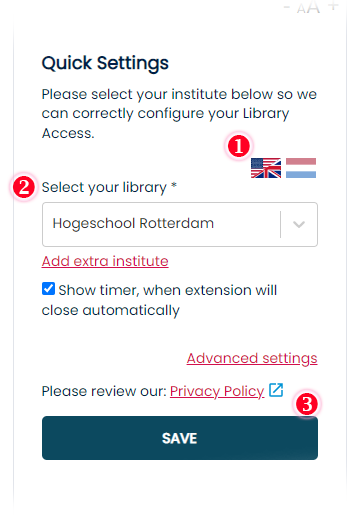Decrease font size with the minus icon
The height and width of the screenshot is (516, 360).
[x=287, y=7]
